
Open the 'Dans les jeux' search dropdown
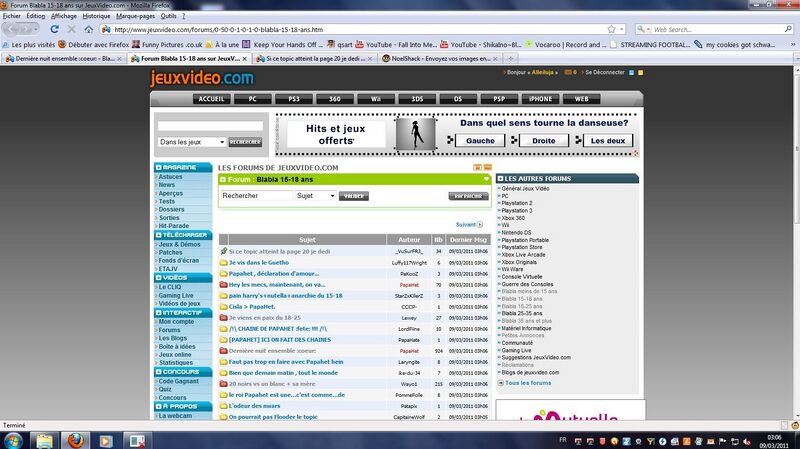[x=190, y=142]
